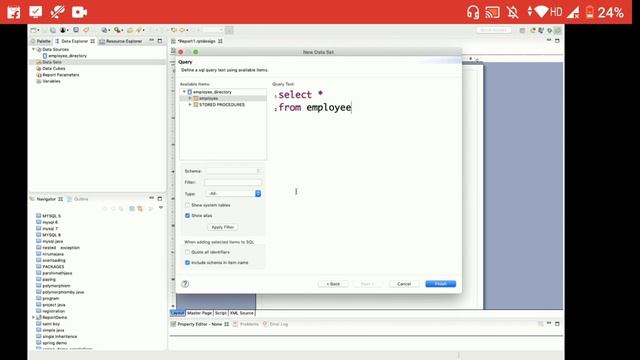Image resolution: width=640 pixels, height=360 pixels.
Task: Enable Quote all identifiers checkbox
Action: click(187, 252)
